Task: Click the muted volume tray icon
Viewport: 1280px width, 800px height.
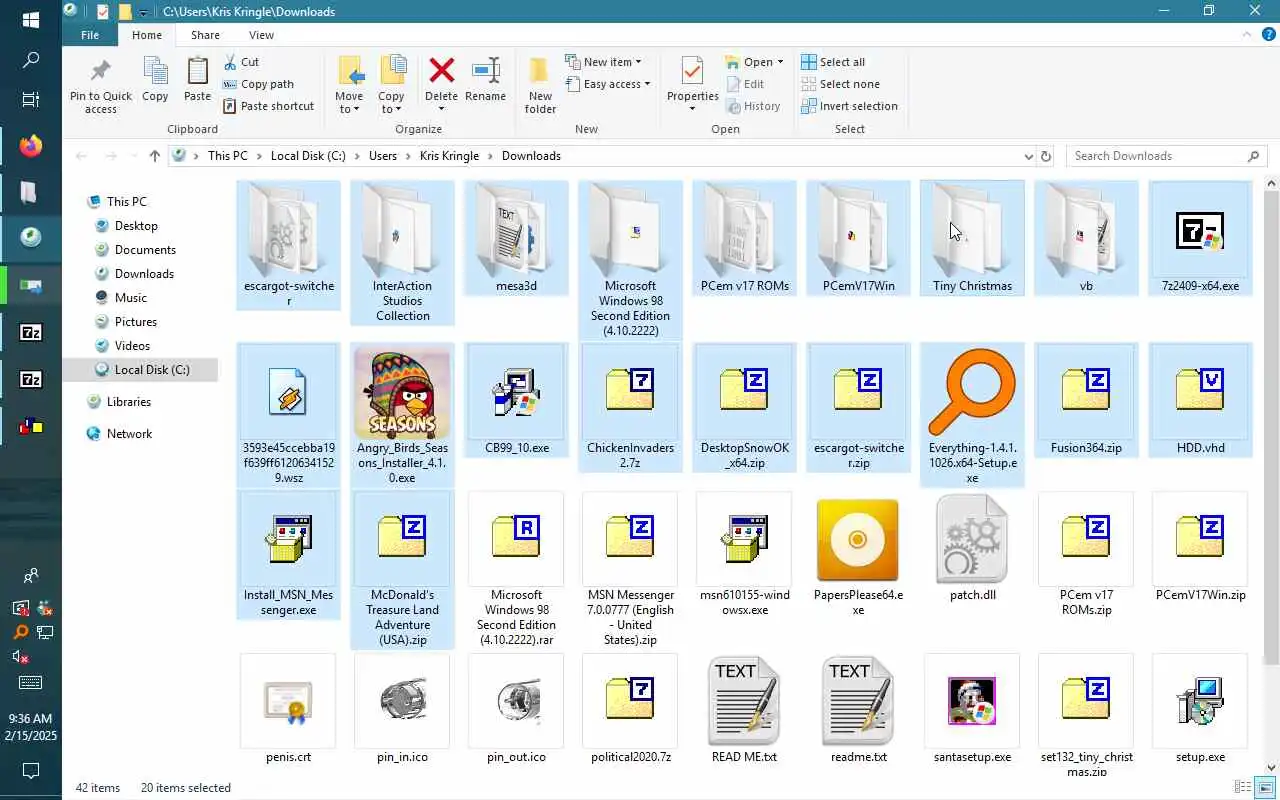Action: [20, 657]
